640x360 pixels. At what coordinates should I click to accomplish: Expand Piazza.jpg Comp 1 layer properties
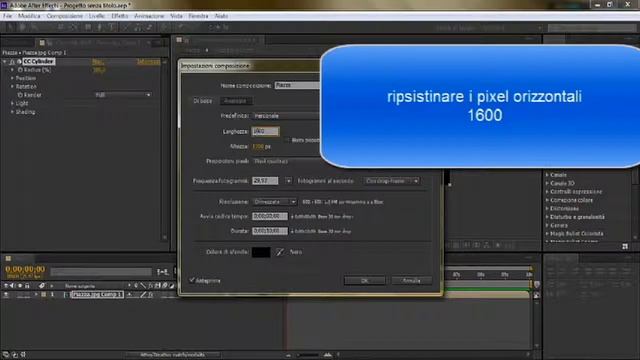coord(36,294)
